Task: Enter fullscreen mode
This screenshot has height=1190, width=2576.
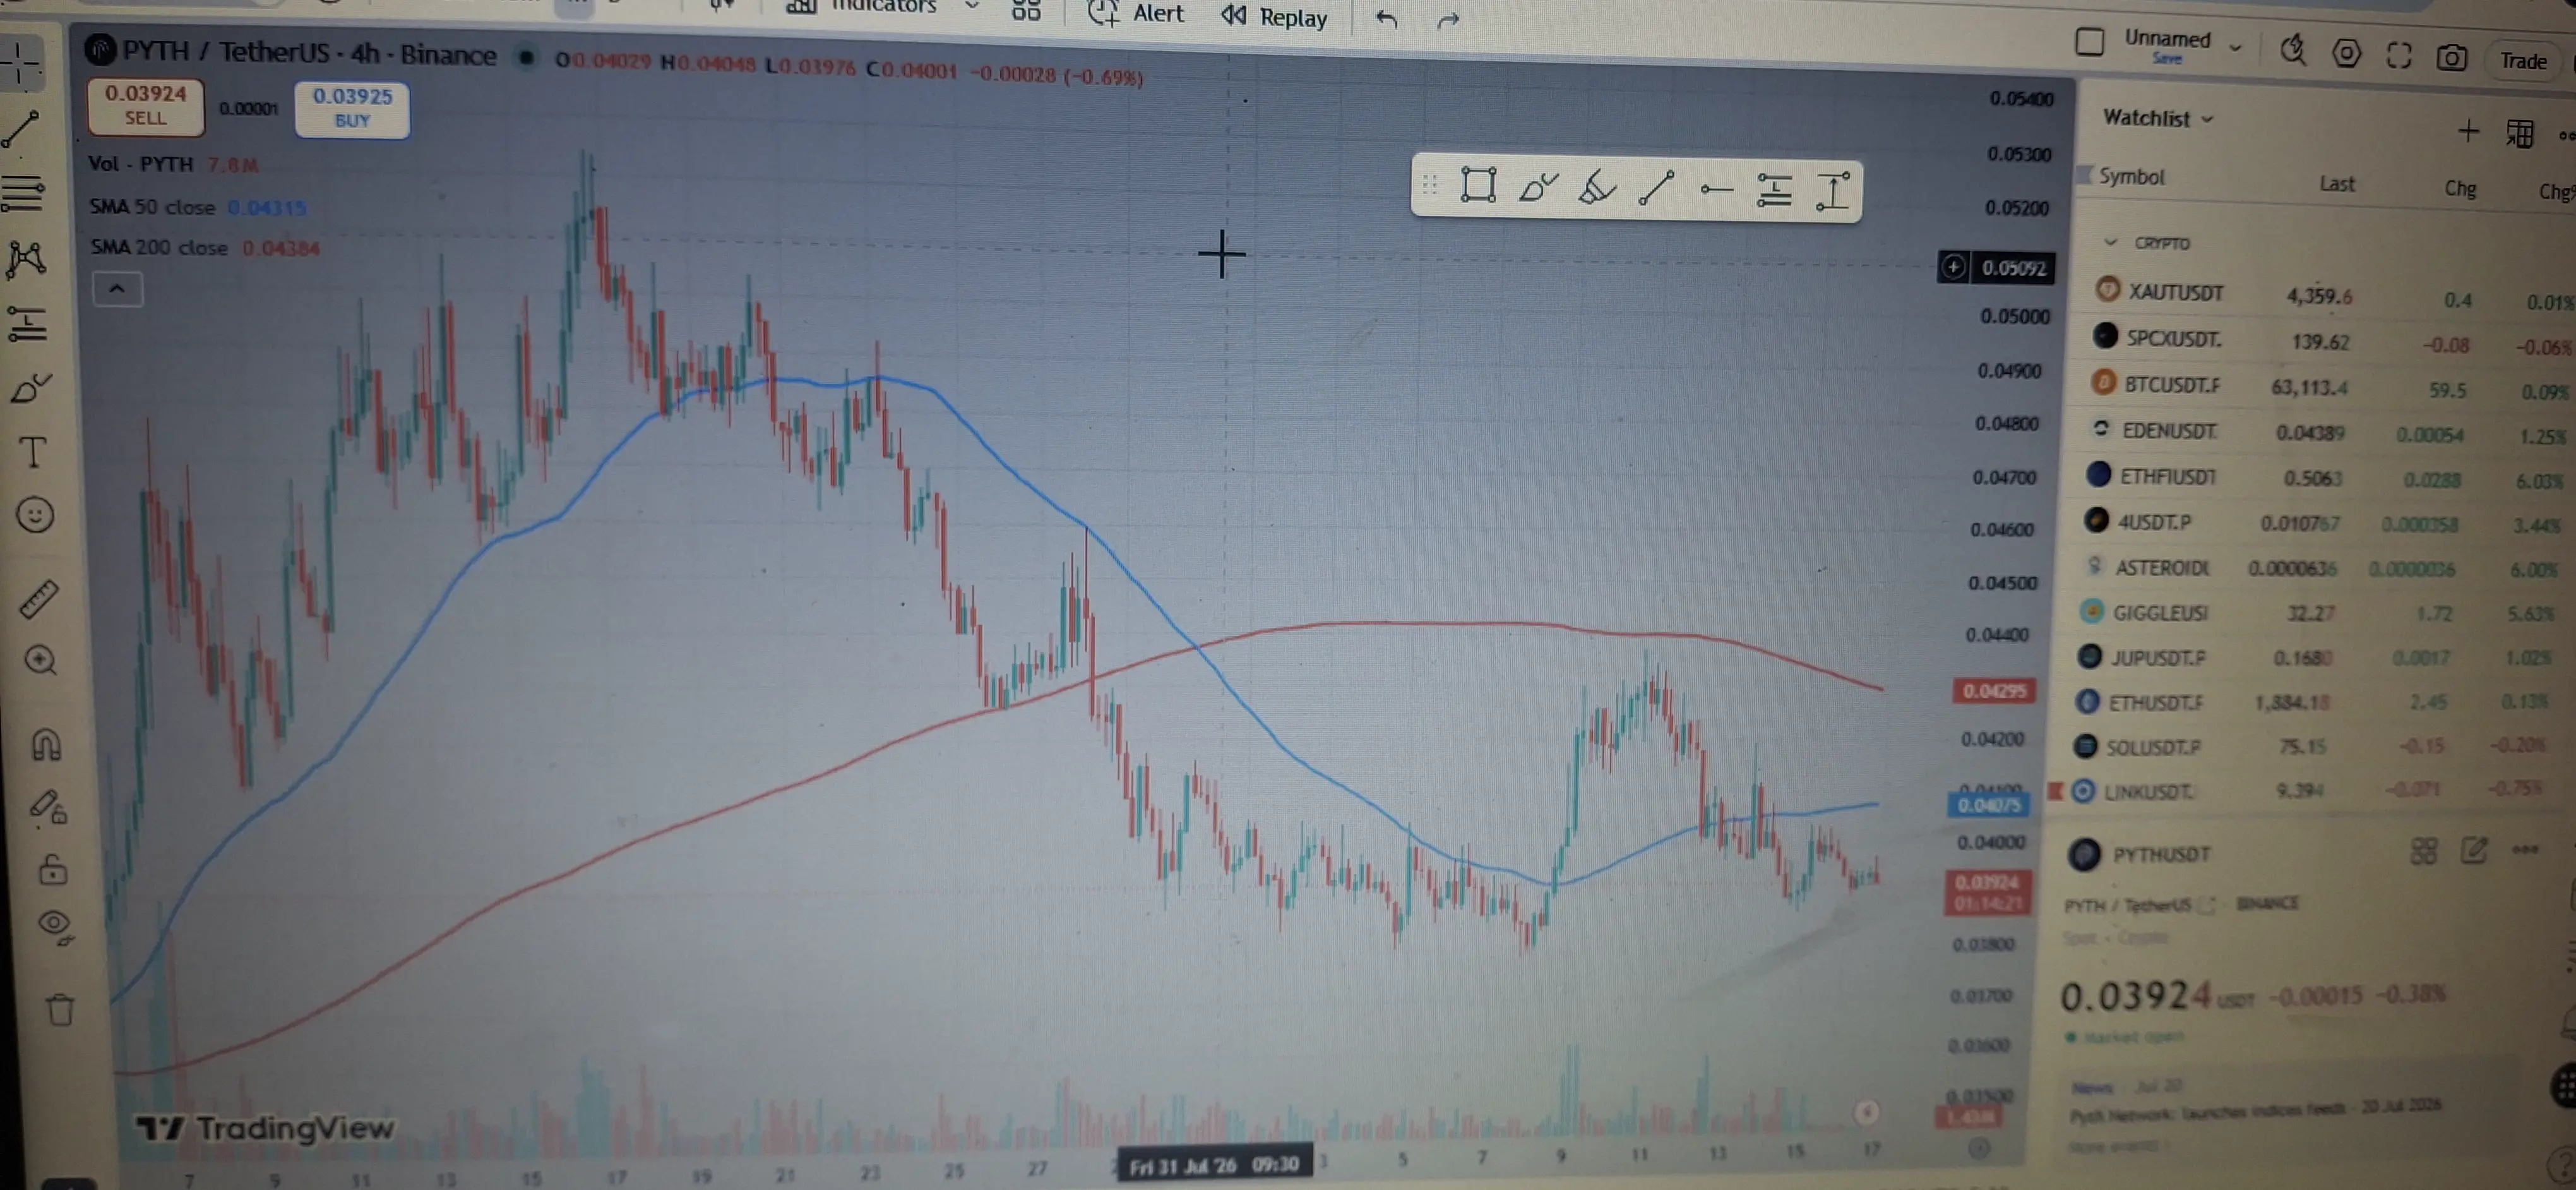Action: (2399, 56)
